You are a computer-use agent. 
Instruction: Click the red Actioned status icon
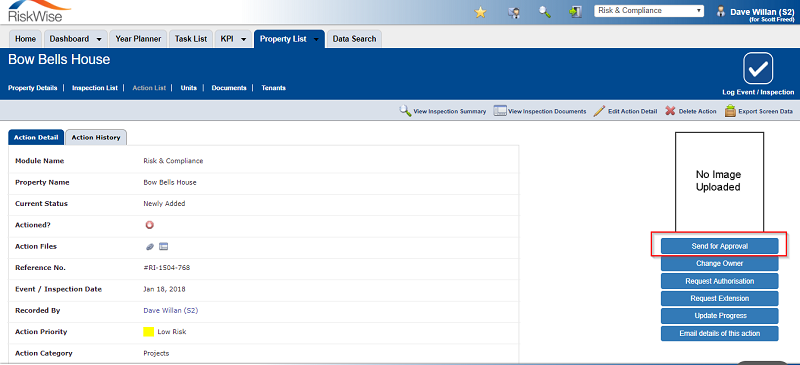149,225
